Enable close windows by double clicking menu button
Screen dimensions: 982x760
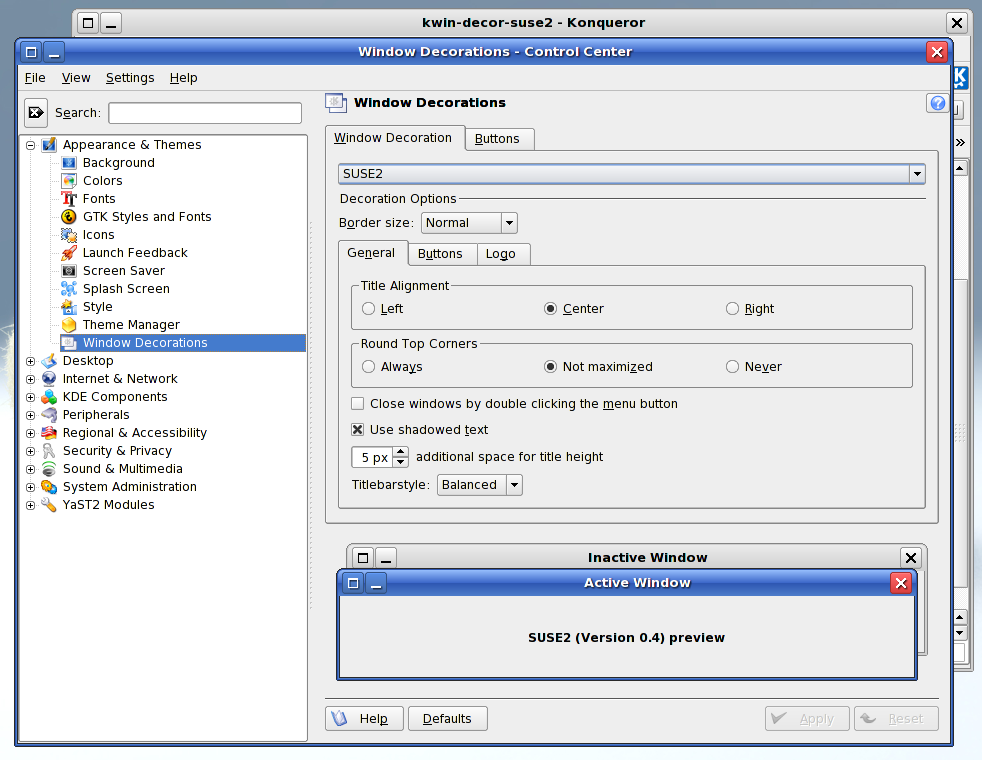[x=358, y=404]
